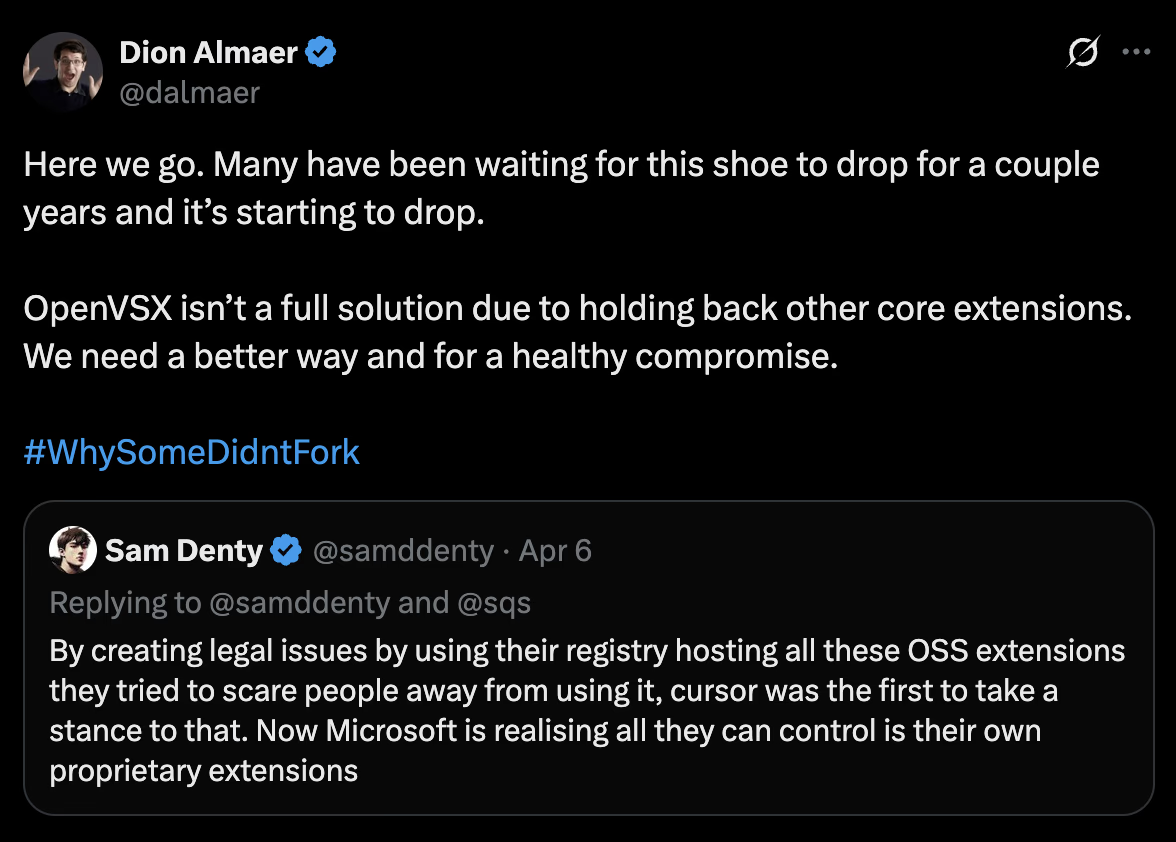1176x842 pixels.
Task: Click the @sqs mention
Action: point(494,603)
